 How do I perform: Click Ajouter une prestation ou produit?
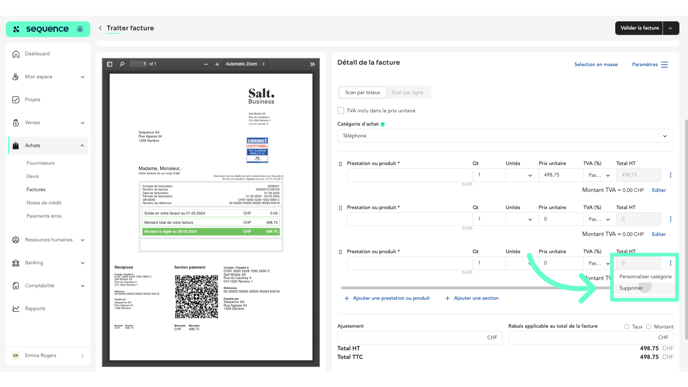387,298
